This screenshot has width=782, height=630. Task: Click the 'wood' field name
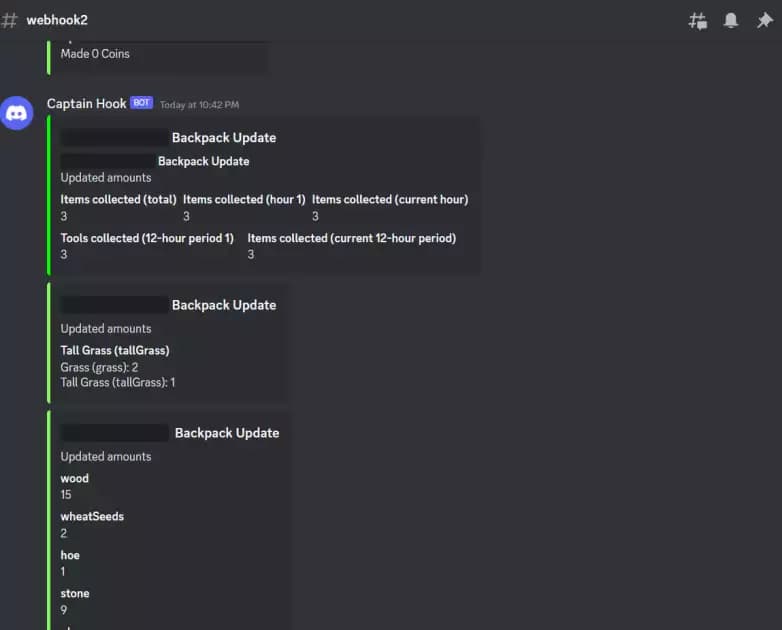click(x=74, y=479)
